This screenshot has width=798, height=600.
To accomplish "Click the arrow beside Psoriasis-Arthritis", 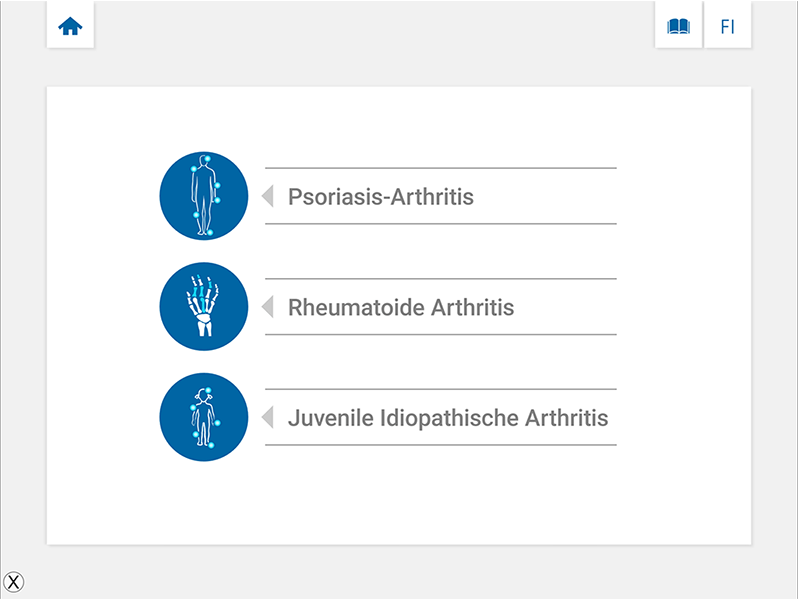I will [268, 196].
